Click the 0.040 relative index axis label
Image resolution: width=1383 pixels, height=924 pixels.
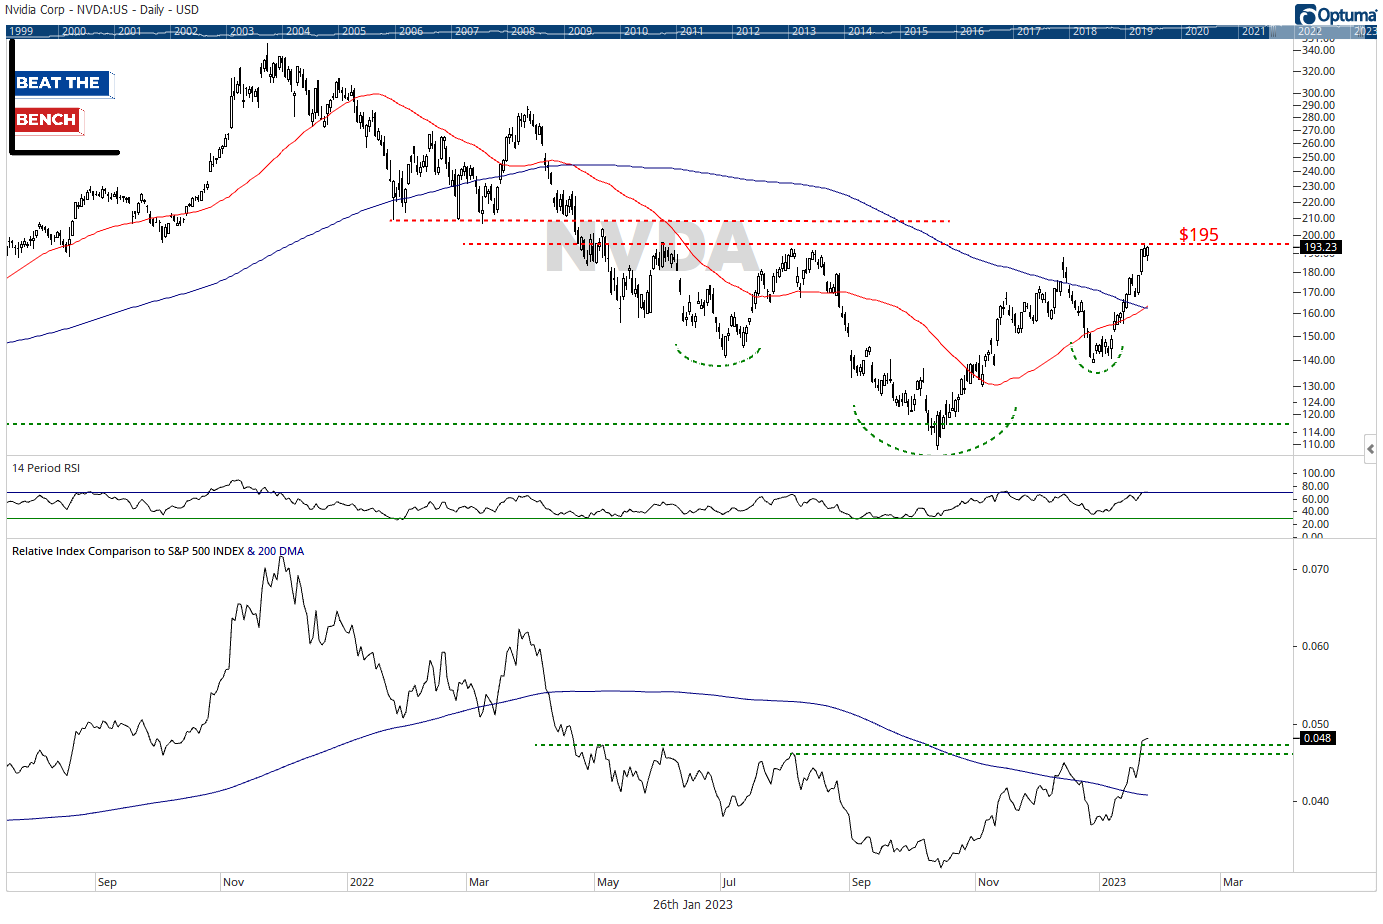[x=1316, y=801]
